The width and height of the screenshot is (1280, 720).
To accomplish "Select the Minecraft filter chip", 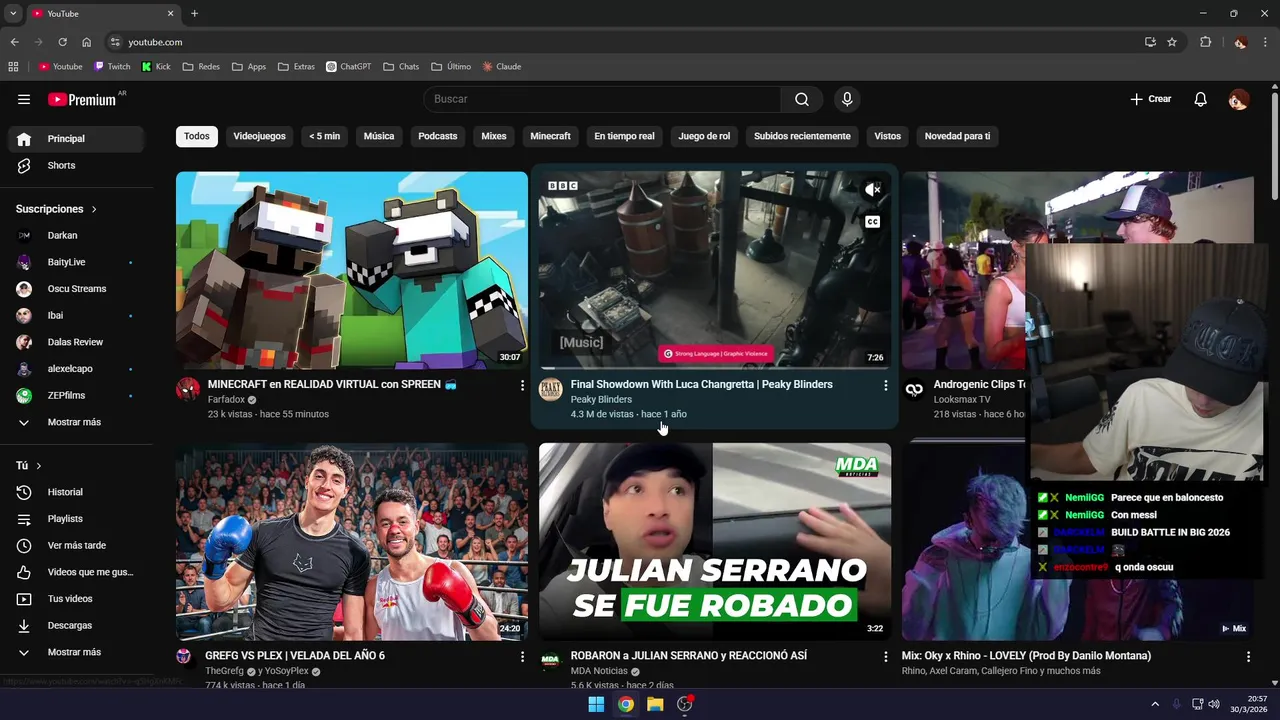I will coord(550,136).
